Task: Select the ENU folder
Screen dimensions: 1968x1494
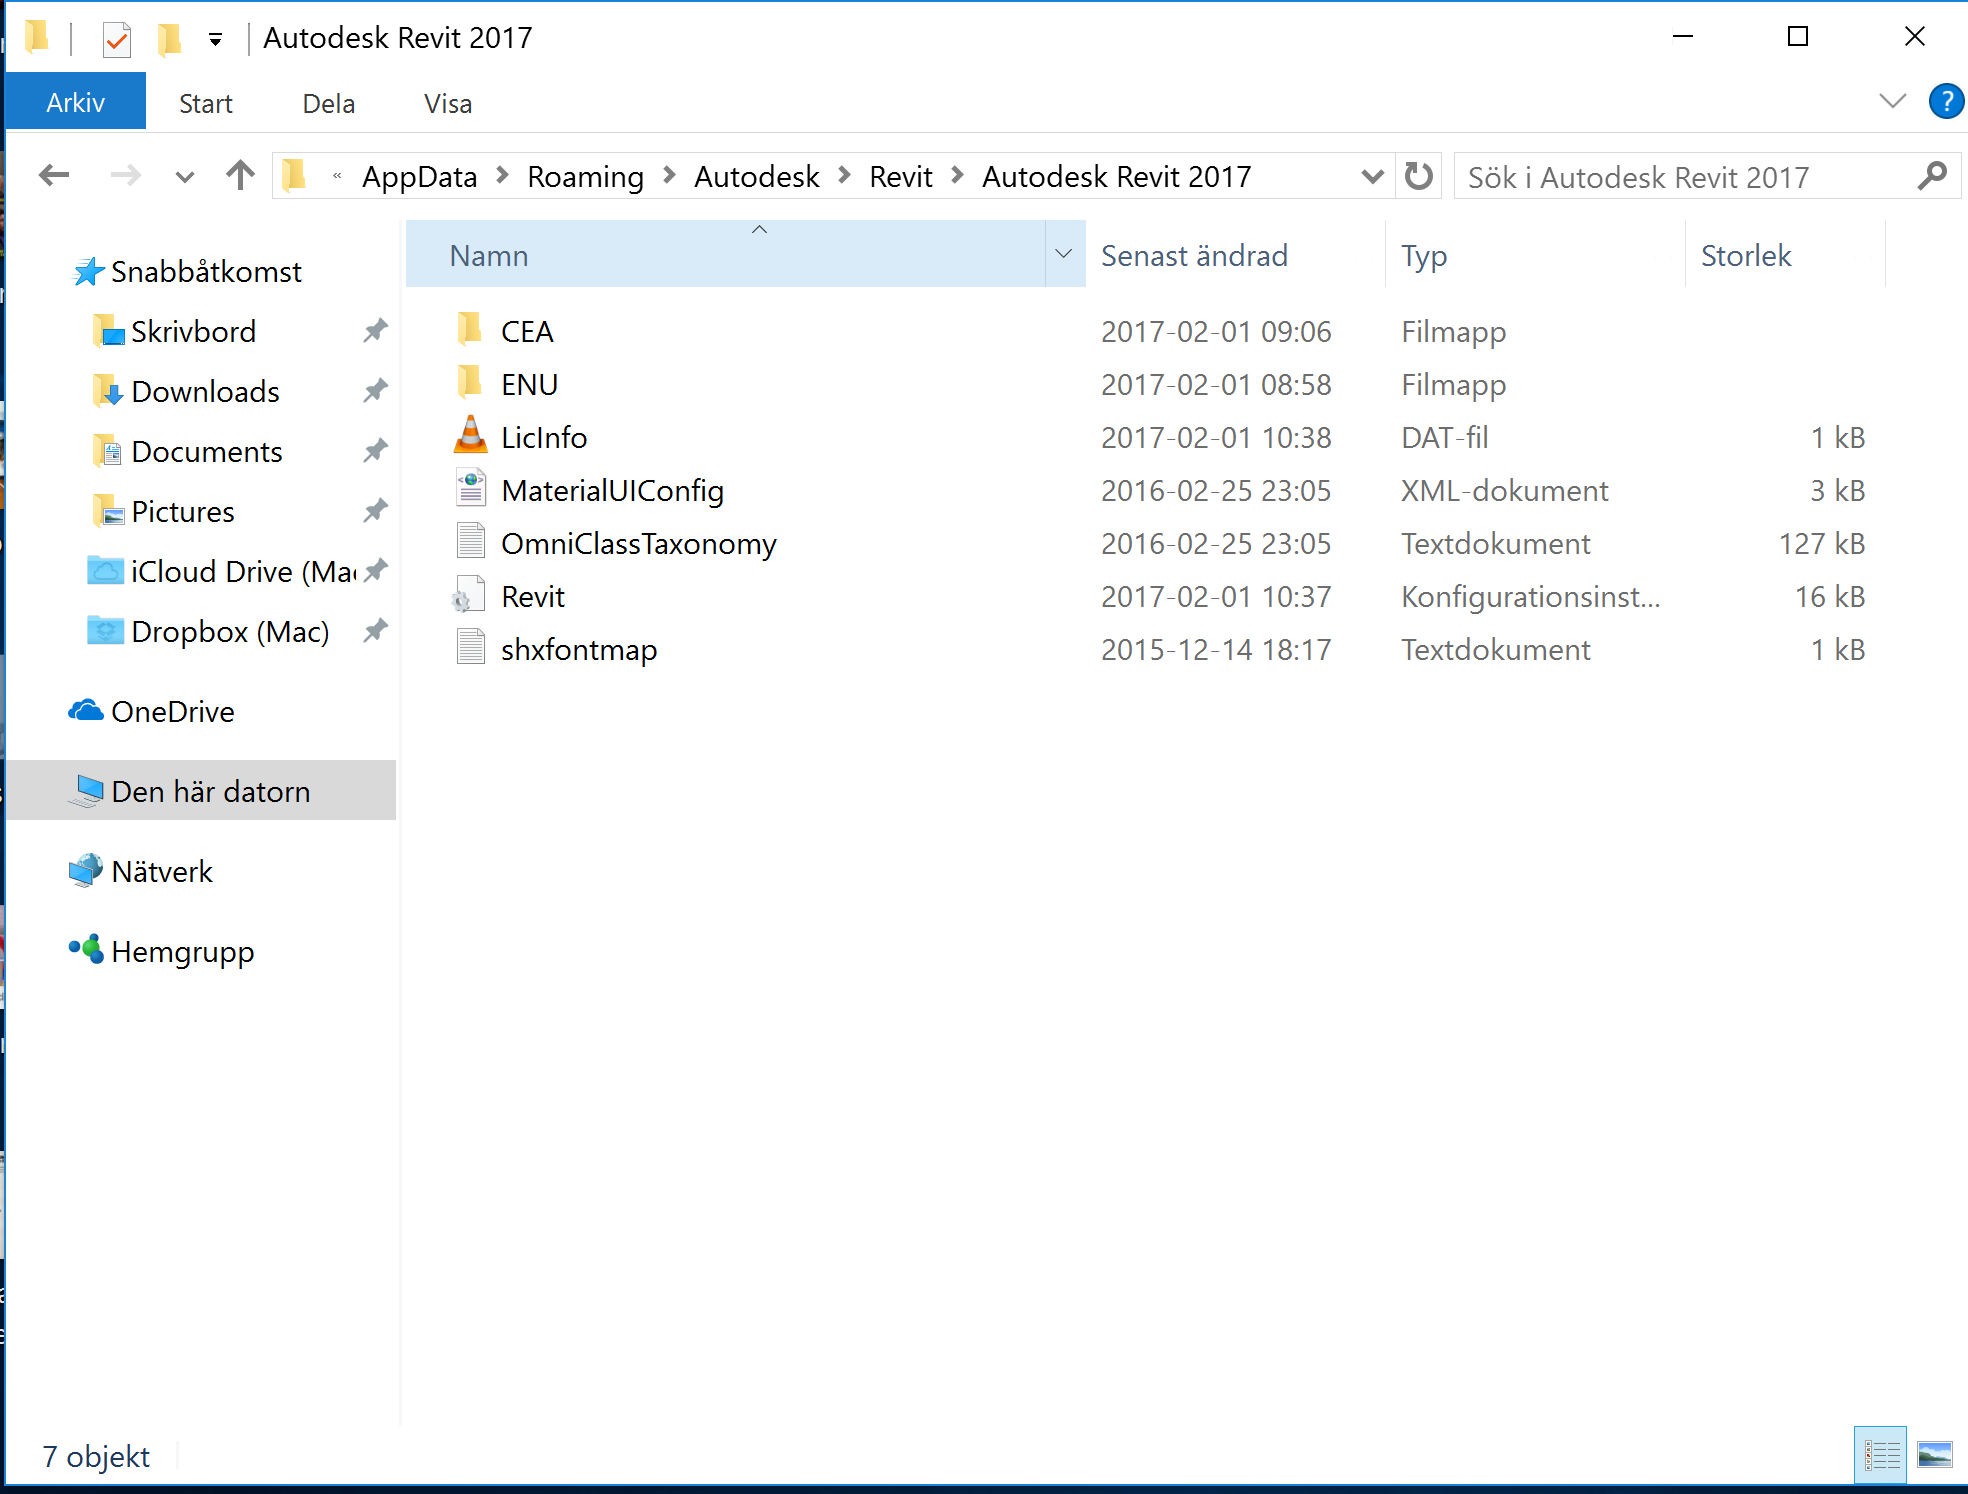Action: tap(529, 384)
